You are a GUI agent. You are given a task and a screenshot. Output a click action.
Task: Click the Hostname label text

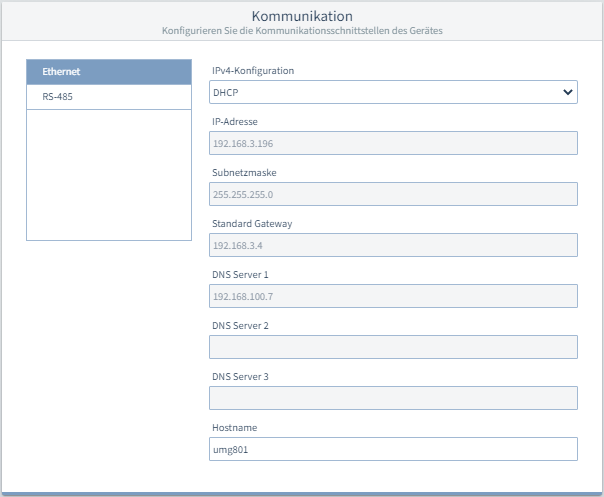click(234, 428)
